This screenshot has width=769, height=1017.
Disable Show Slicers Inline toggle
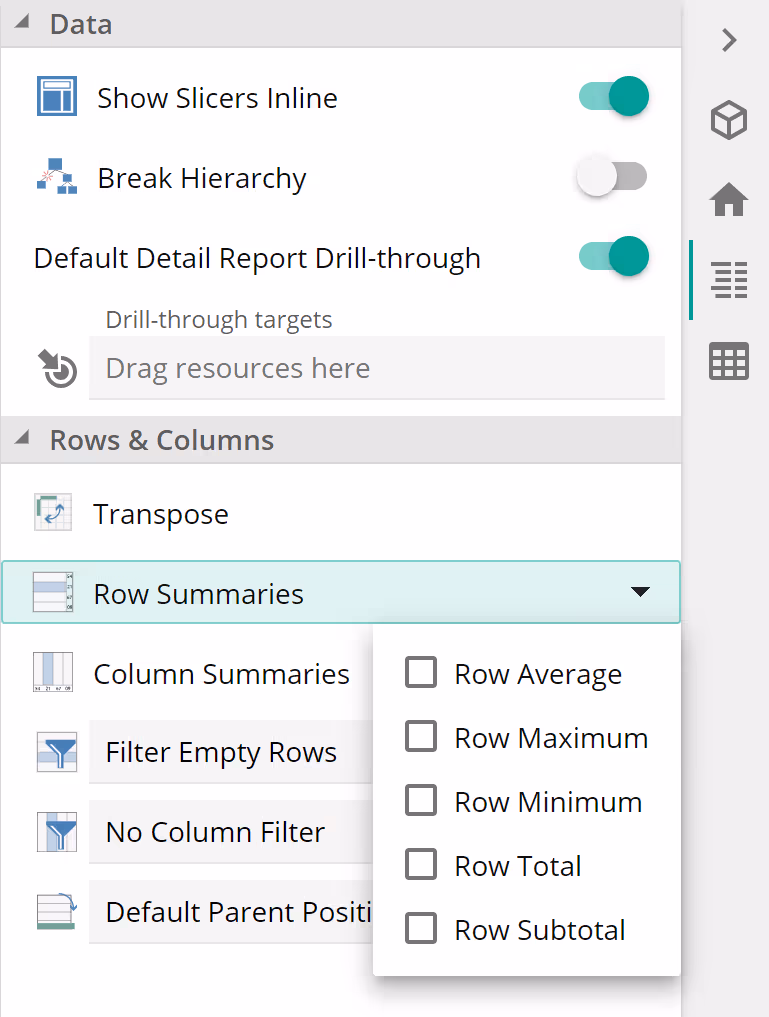pos(613,97)
